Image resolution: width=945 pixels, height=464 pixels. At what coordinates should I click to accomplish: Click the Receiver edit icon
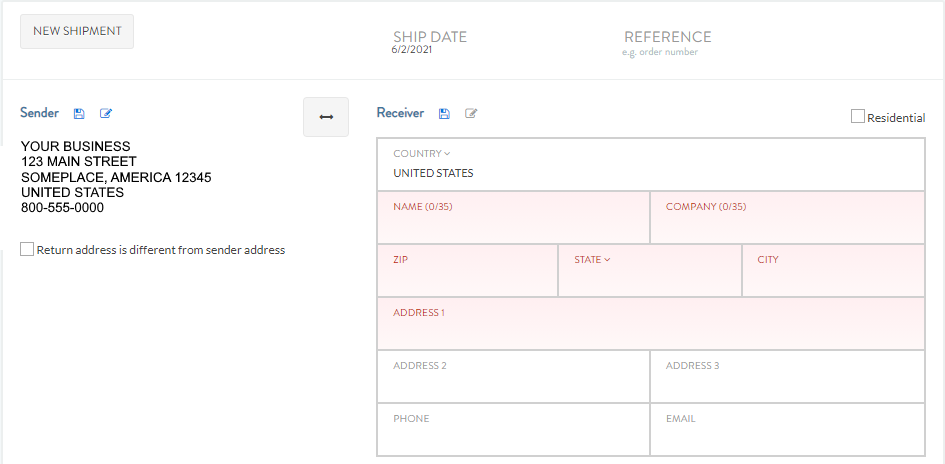point(471,114)
